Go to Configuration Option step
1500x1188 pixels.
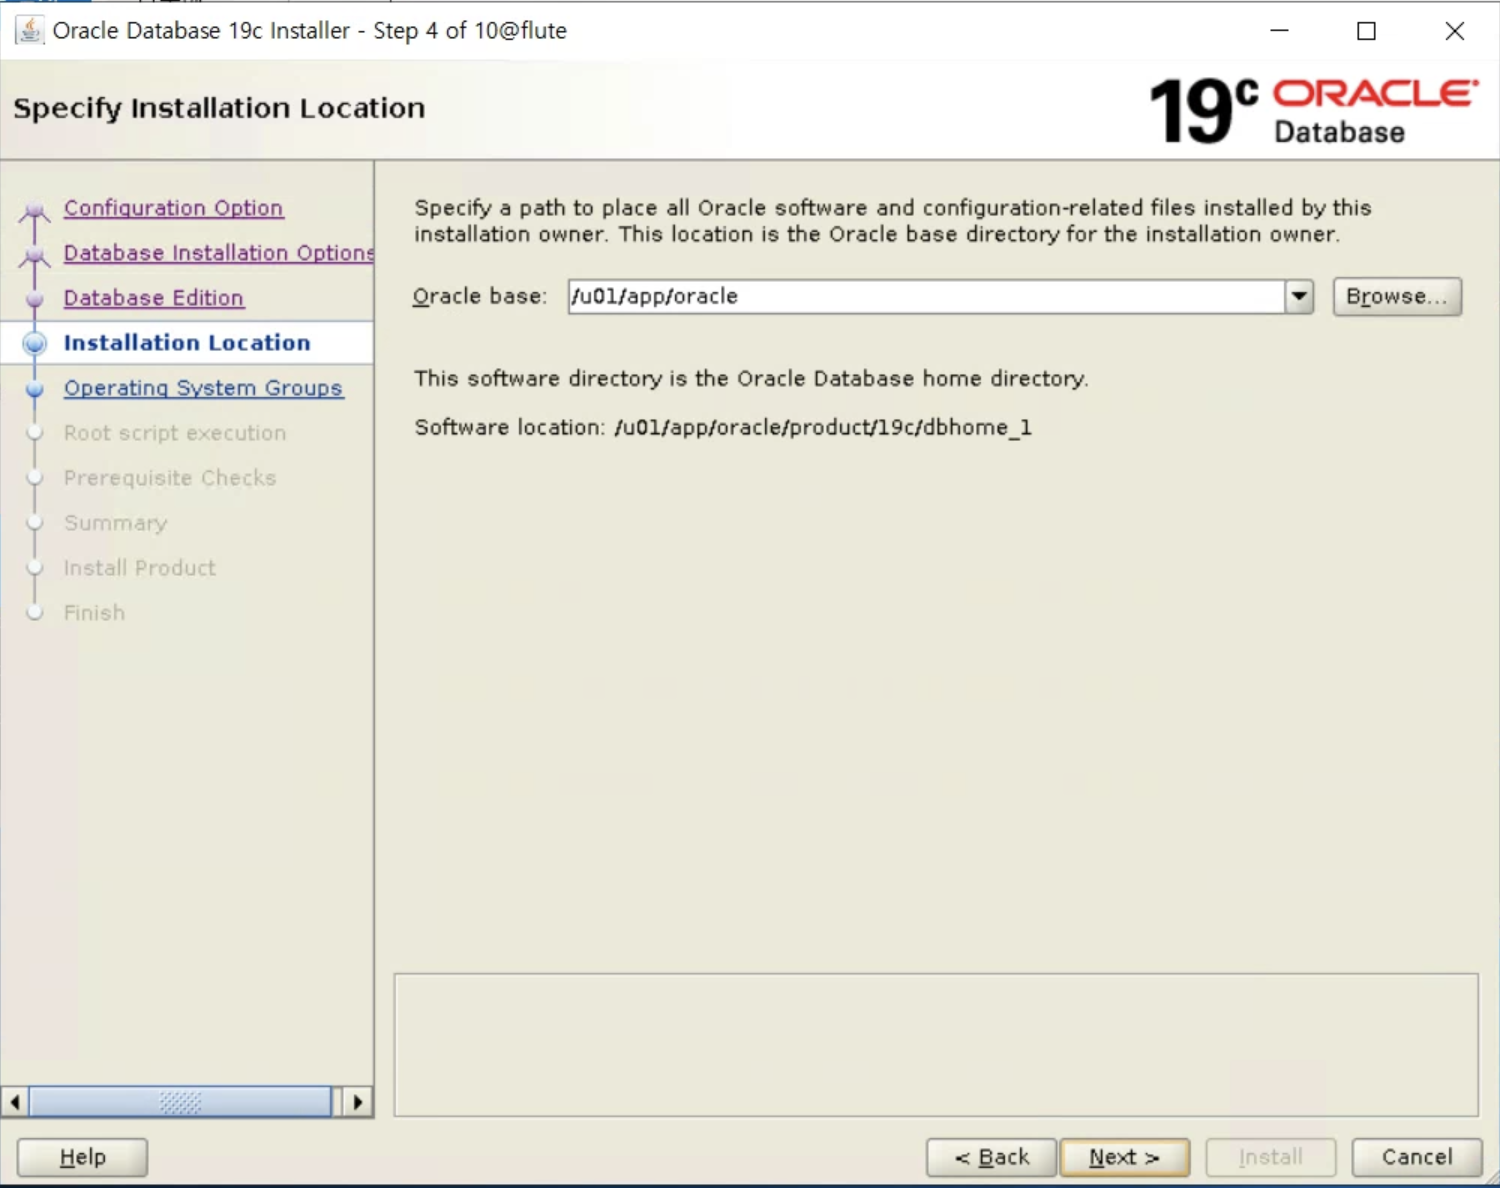click(x=173, y=208)
